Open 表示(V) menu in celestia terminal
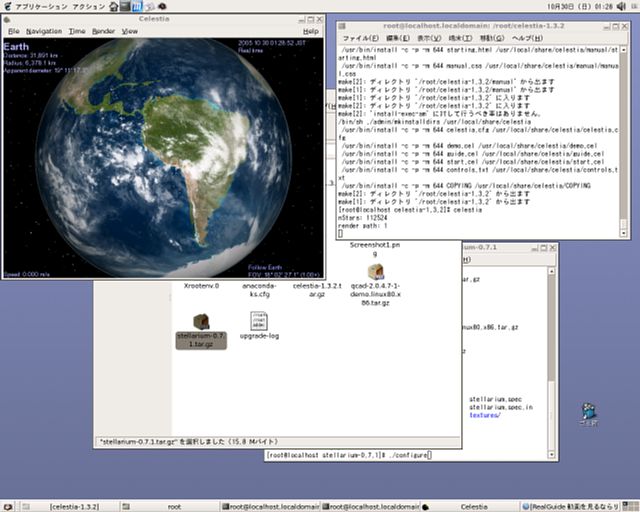640x512 pixels. [429, 38]
